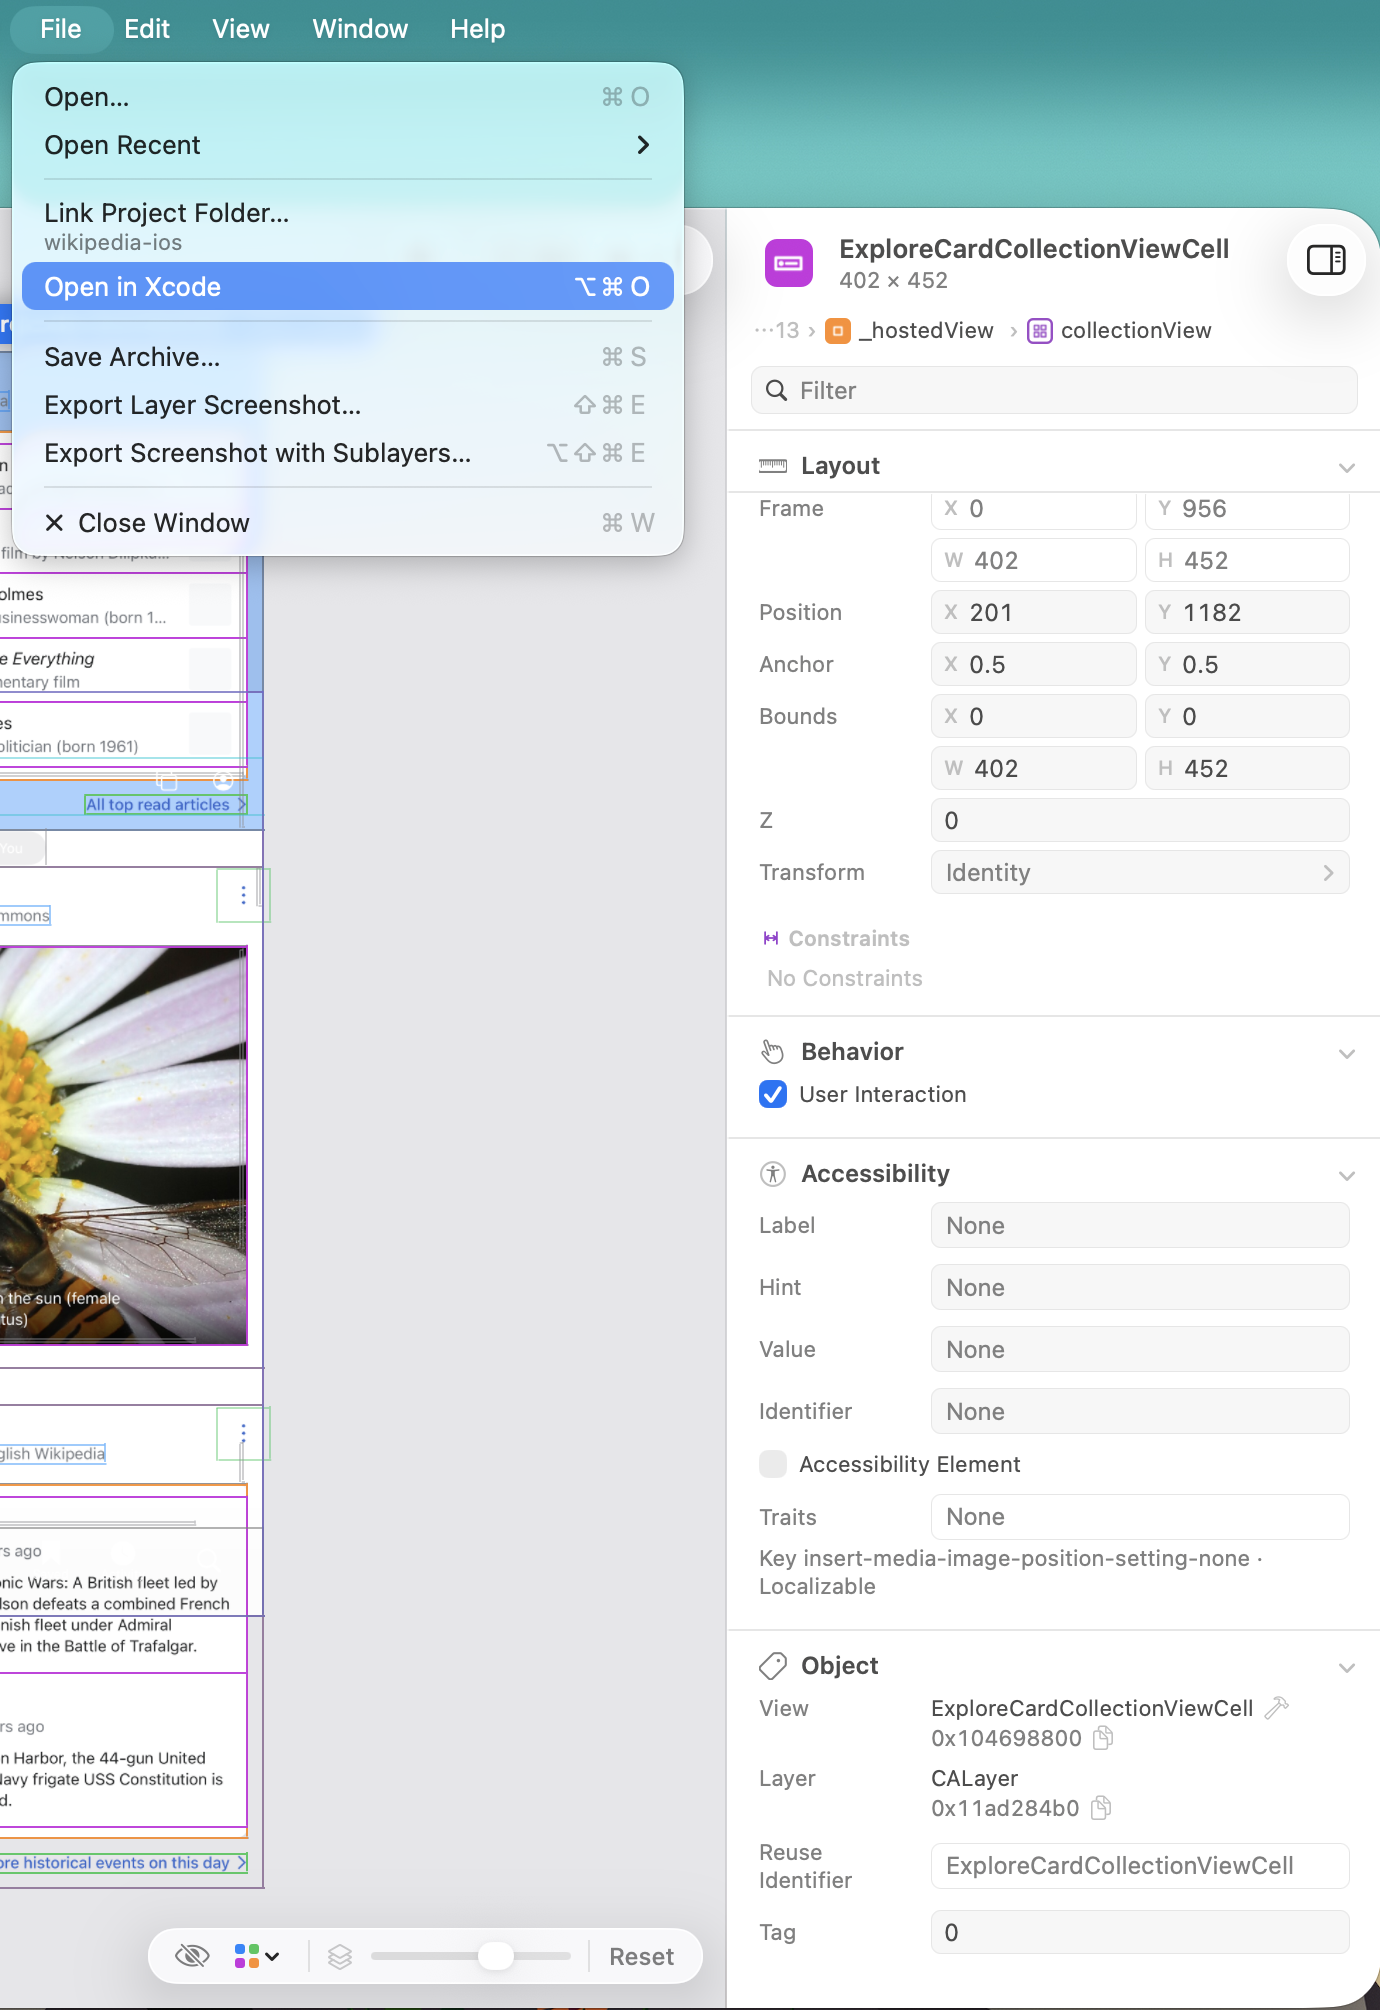The width and height of the screenshot is (1380, 2010).
Task: Choose Save Archive… from File menu
Action: click(x=347, y=357)
